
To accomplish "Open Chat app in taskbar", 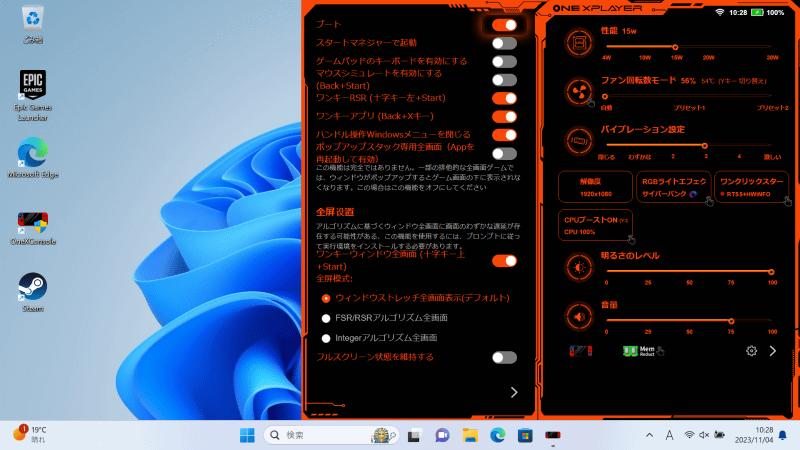I will coord(442,435).
